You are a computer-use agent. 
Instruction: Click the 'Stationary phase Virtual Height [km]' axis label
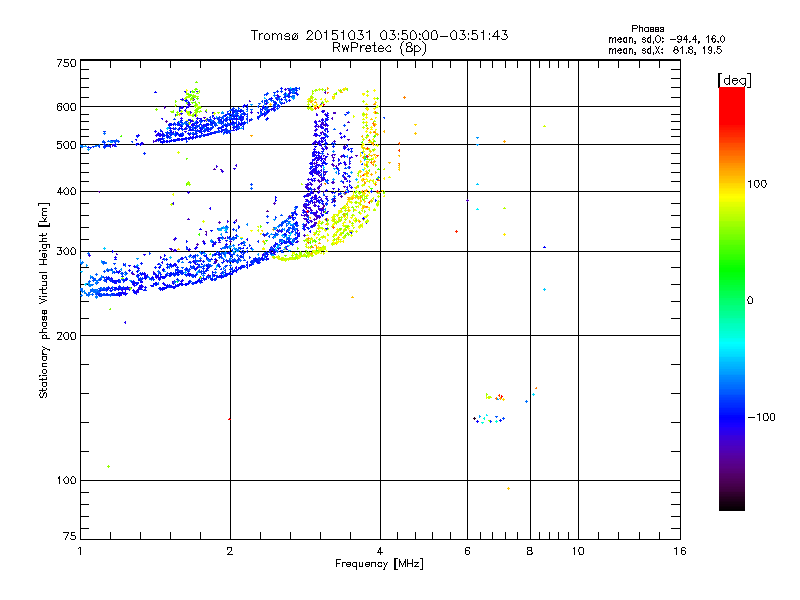coord(44,300)
